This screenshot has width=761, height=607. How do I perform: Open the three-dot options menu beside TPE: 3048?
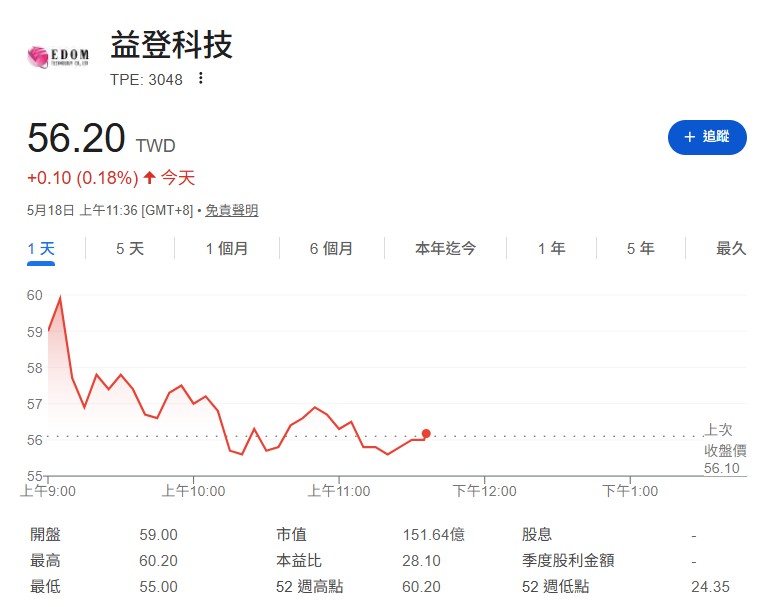200,78
